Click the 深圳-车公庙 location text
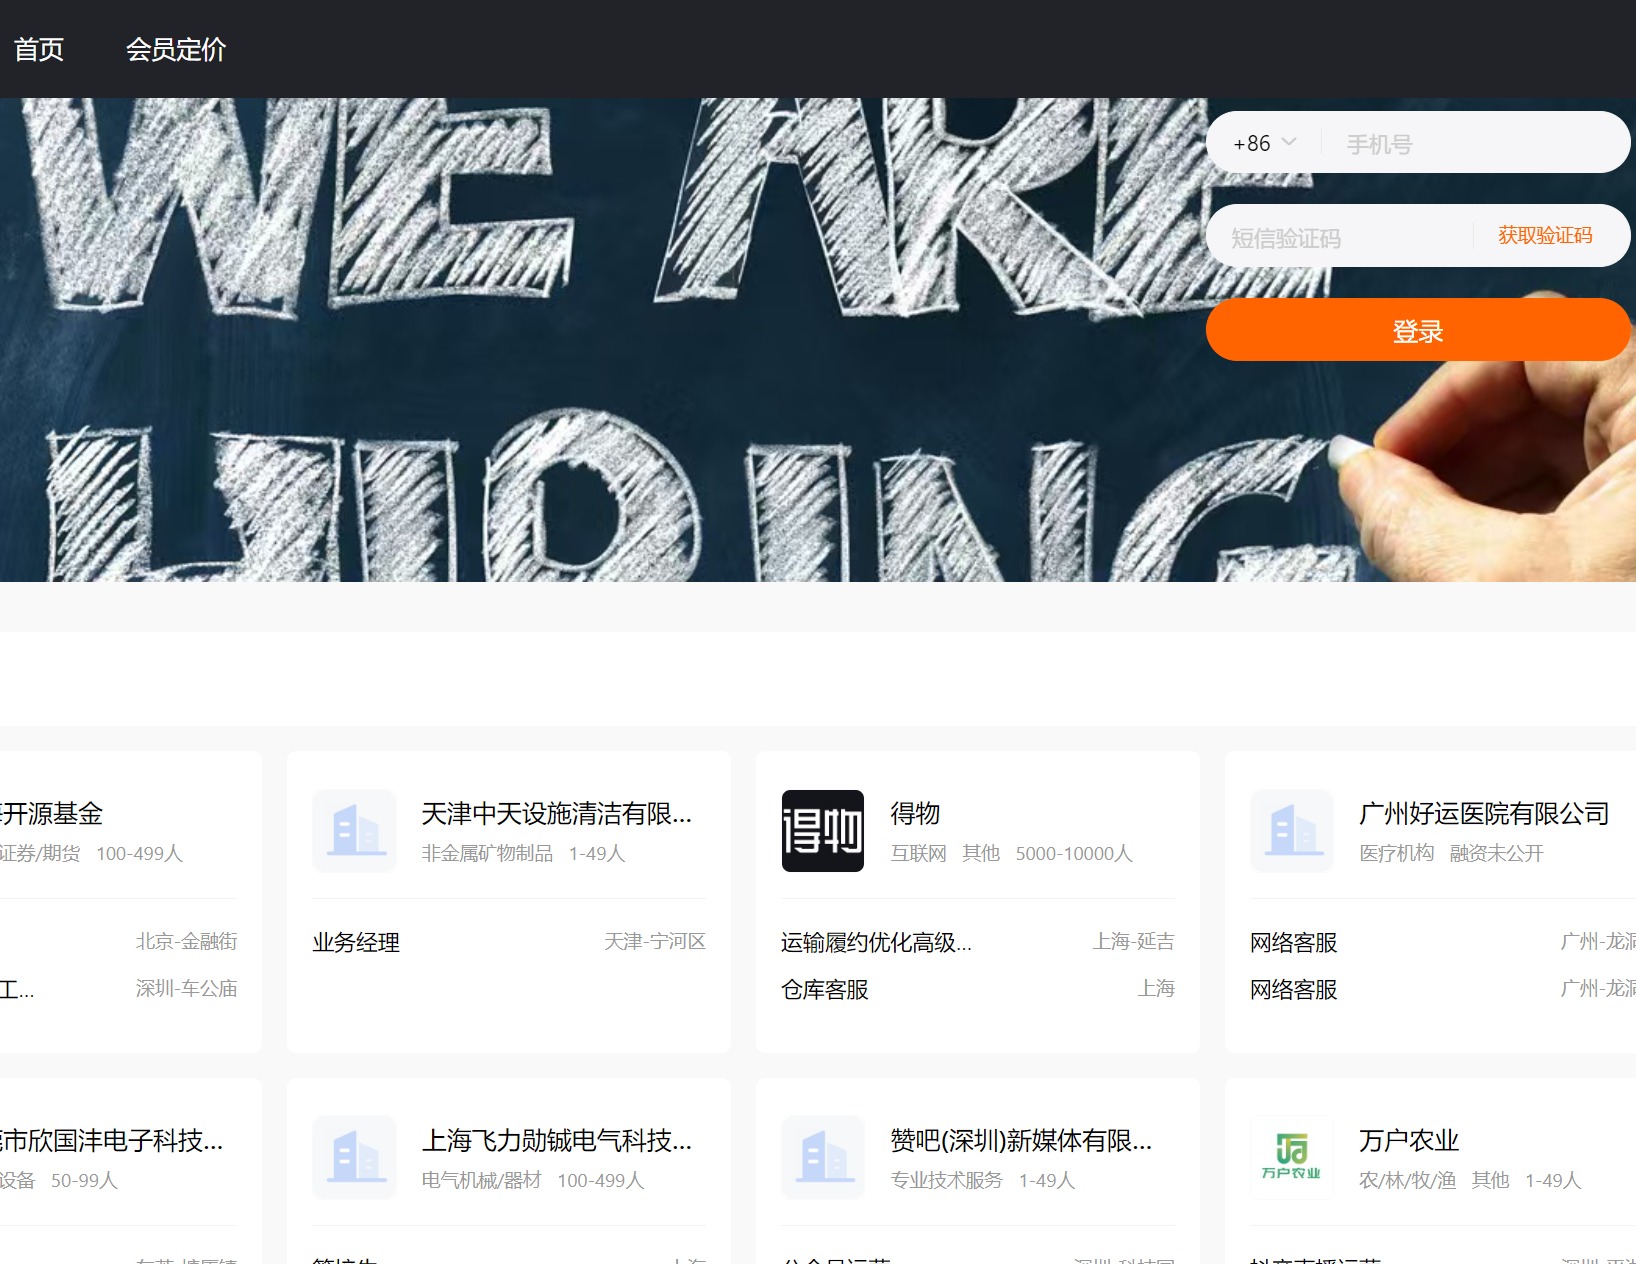This screenshot has height=1264, width=1636. 187,988
